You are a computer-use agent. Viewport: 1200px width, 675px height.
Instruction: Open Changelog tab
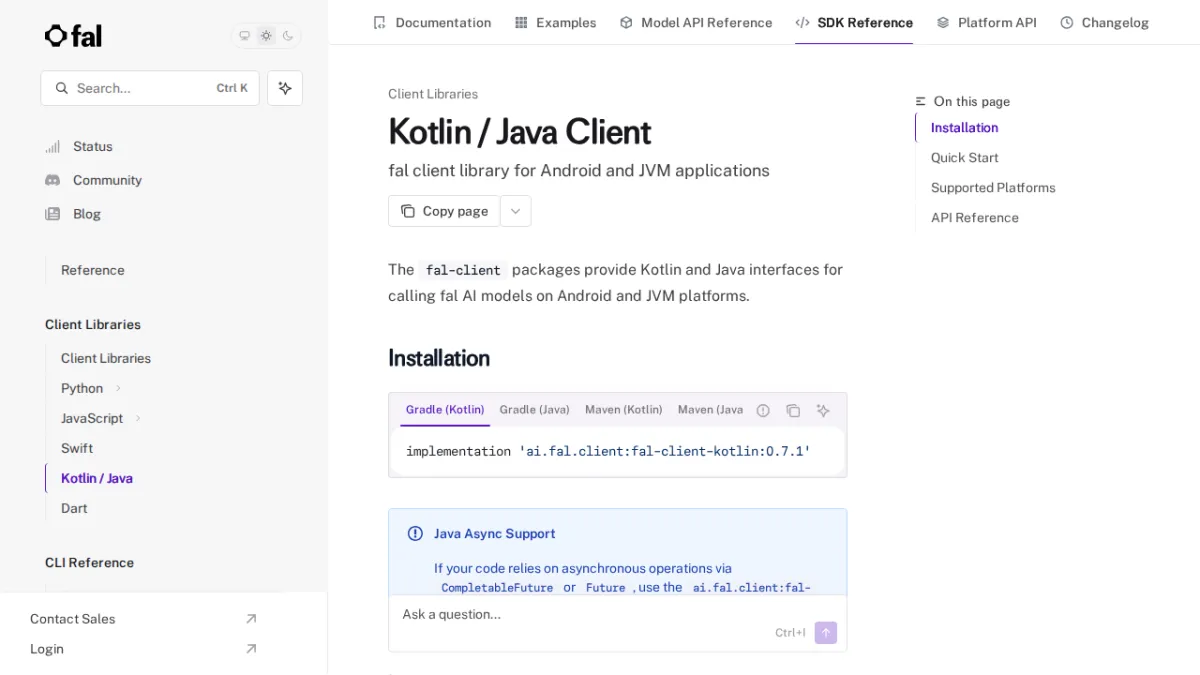pyautogui.click(x=1104, y=22)
